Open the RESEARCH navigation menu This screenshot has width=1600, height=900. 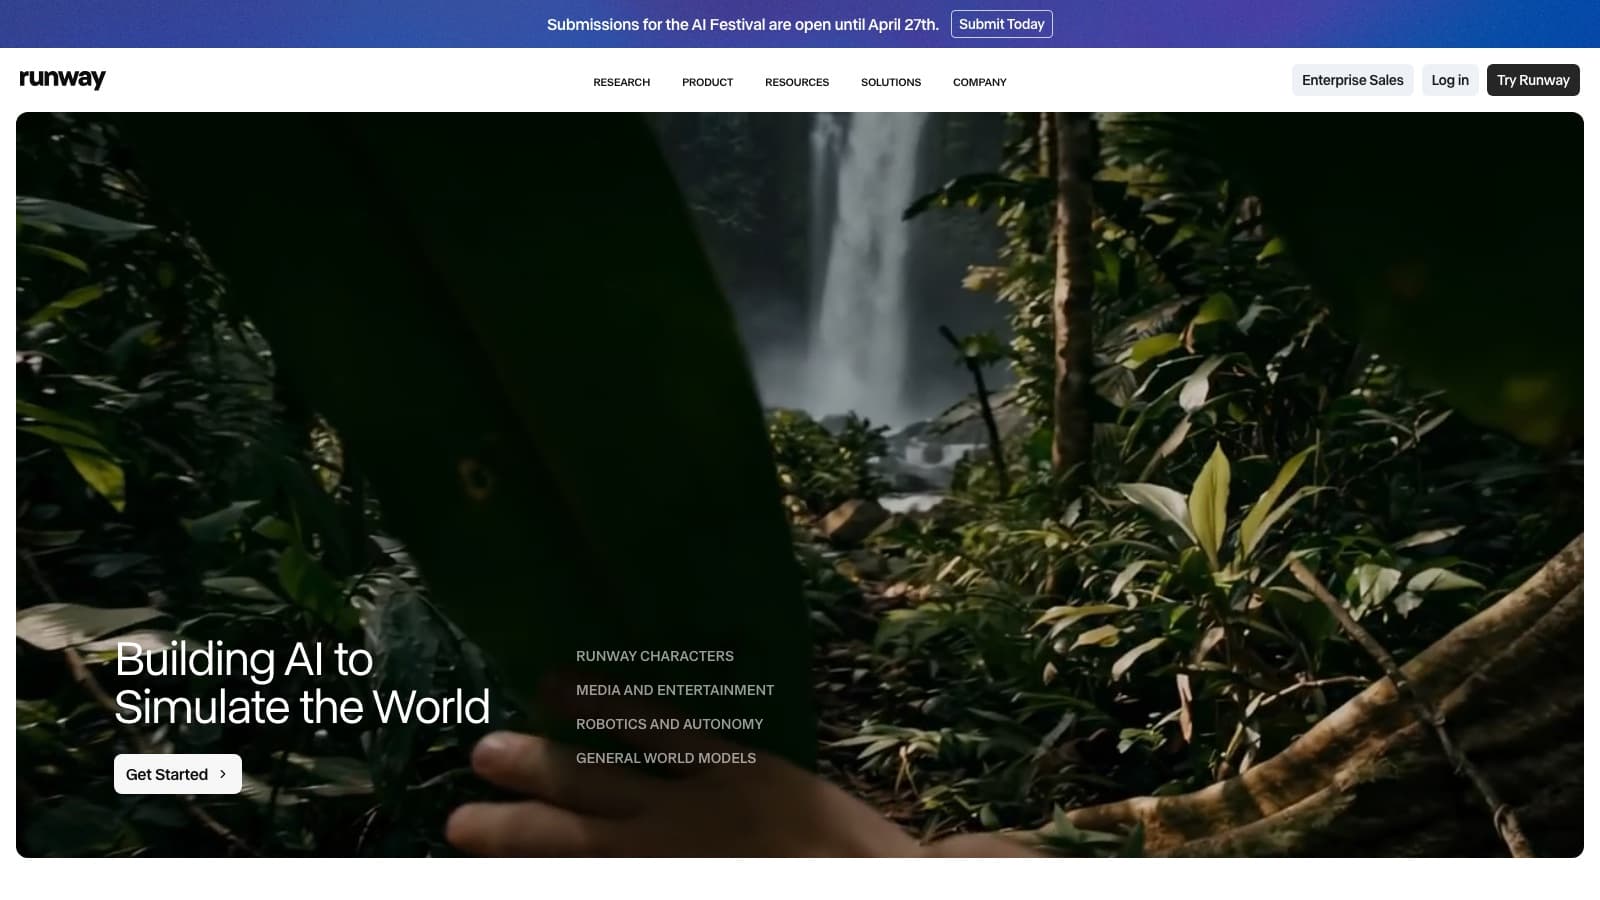pyautogui.click(x=620, y=82)
